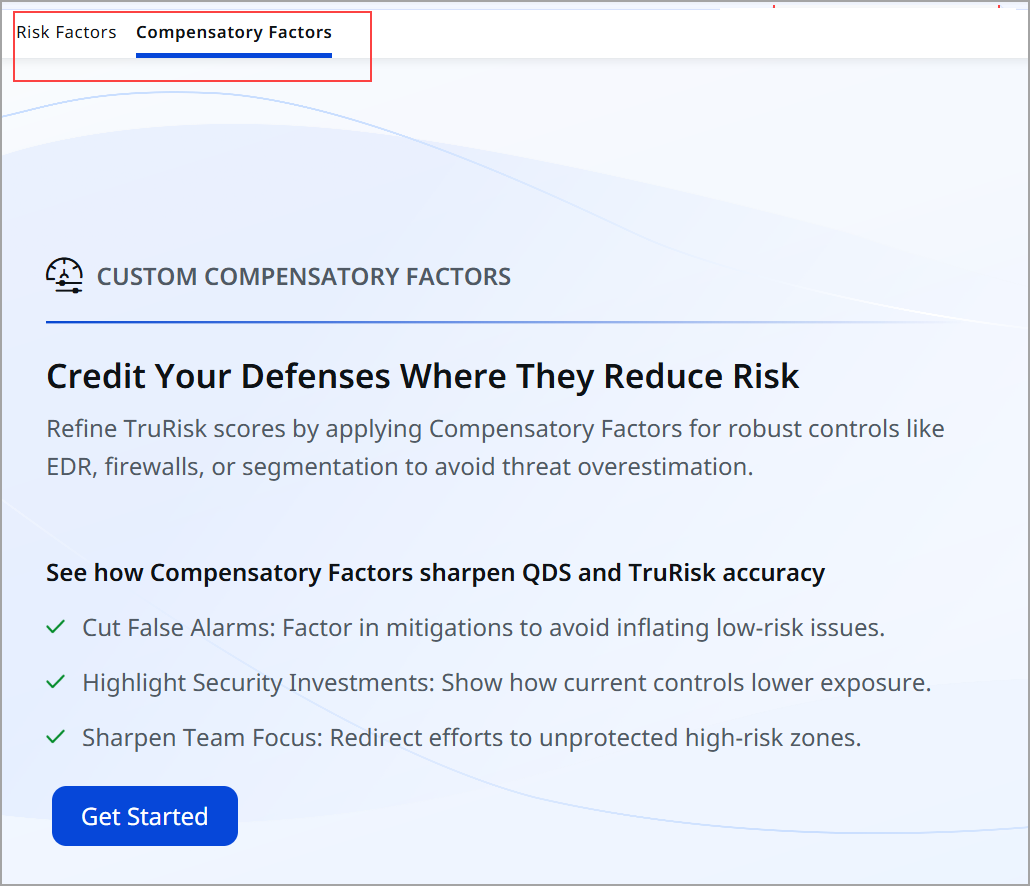The width and height of the screenshot is (1030, 886).
Task: Click the CUSTOM COMPENSATORY FACTORS label
Action: click(x=304, y=276)
